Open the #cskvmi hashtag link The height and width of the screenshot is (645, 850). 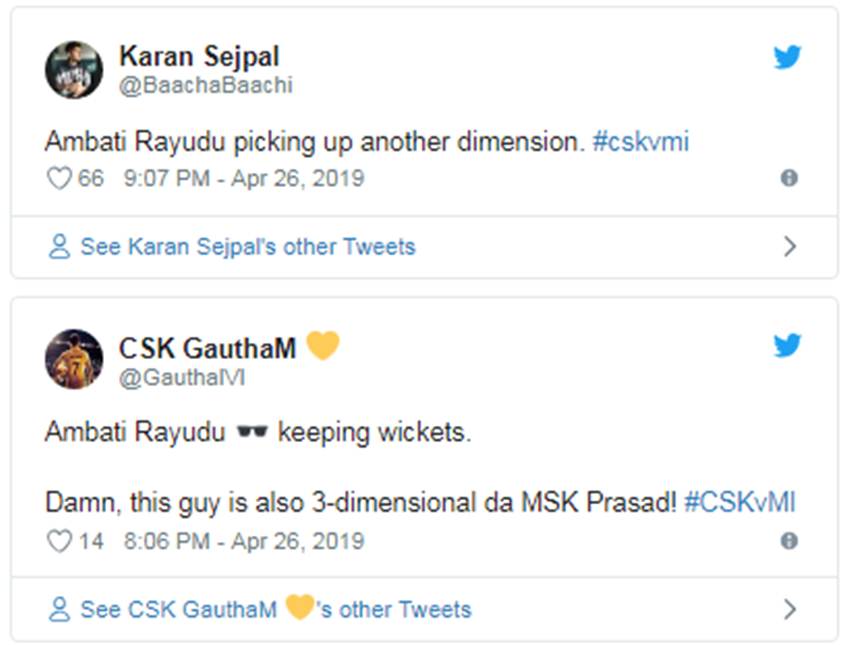(x=640, y=142)
